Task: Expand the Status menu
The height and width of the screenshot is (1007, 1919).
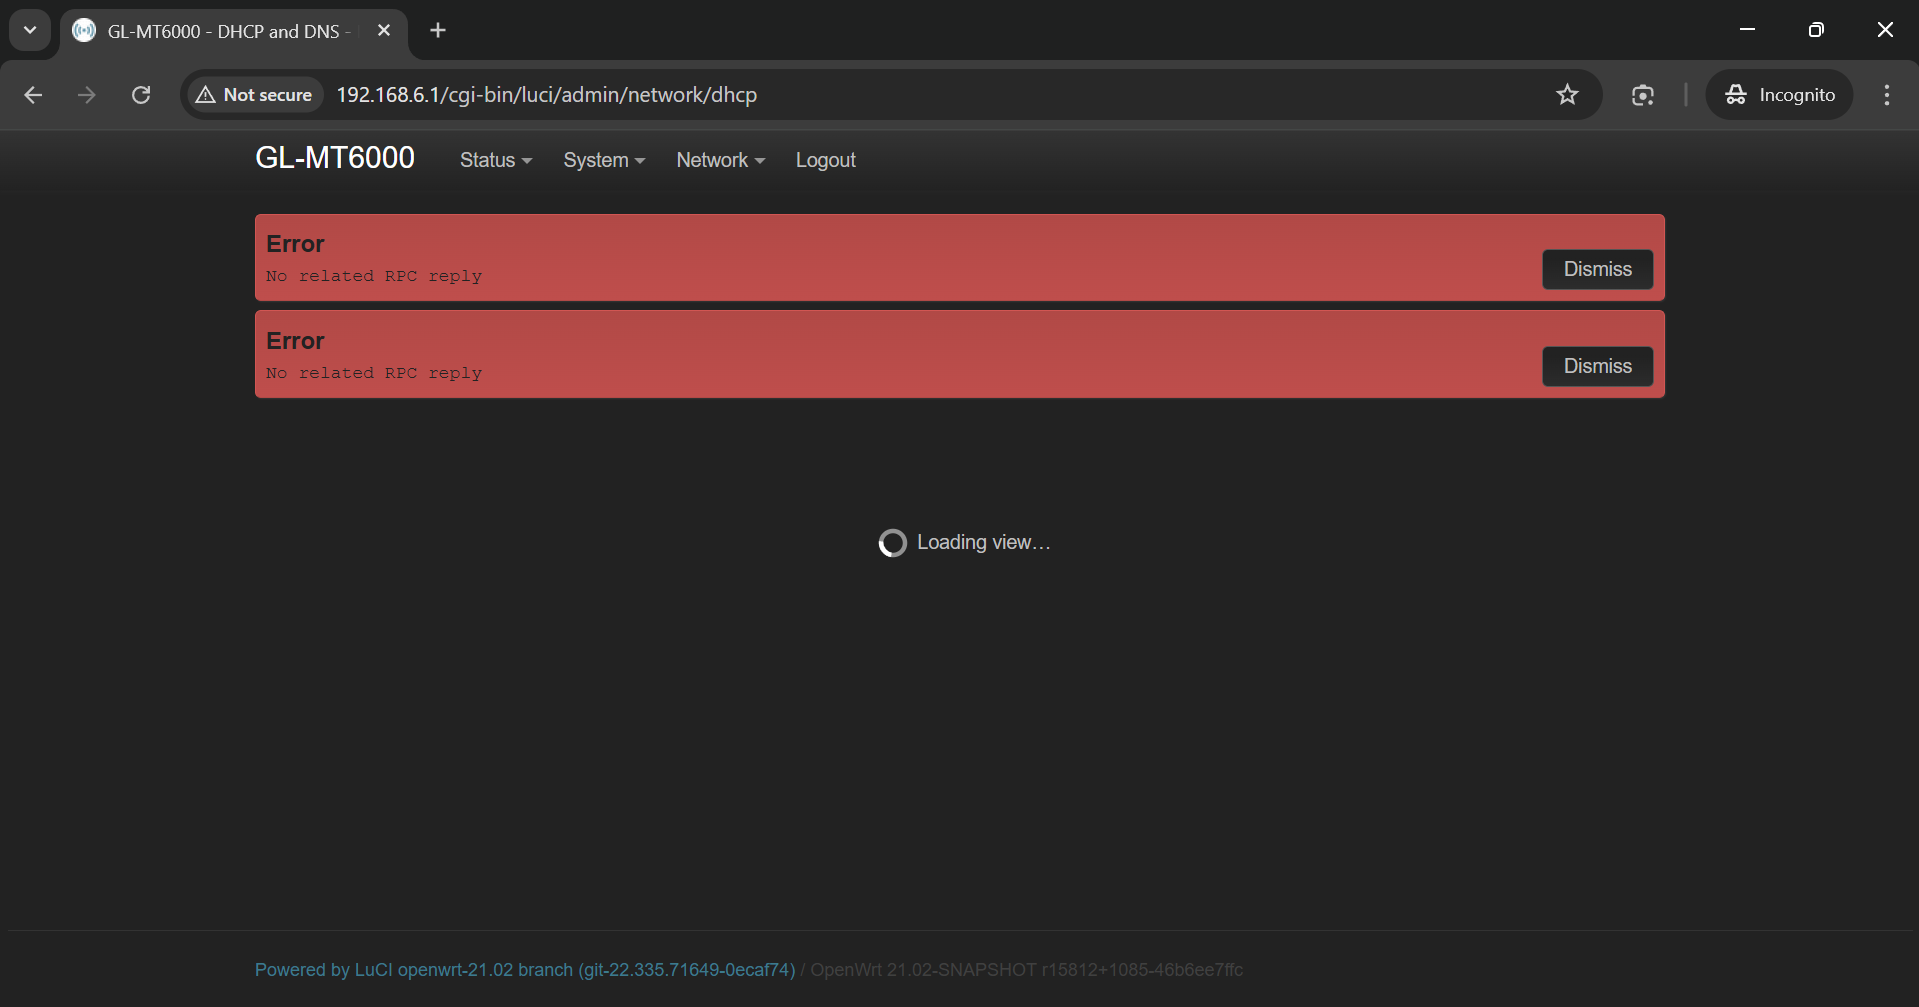Action: (496, 160)
